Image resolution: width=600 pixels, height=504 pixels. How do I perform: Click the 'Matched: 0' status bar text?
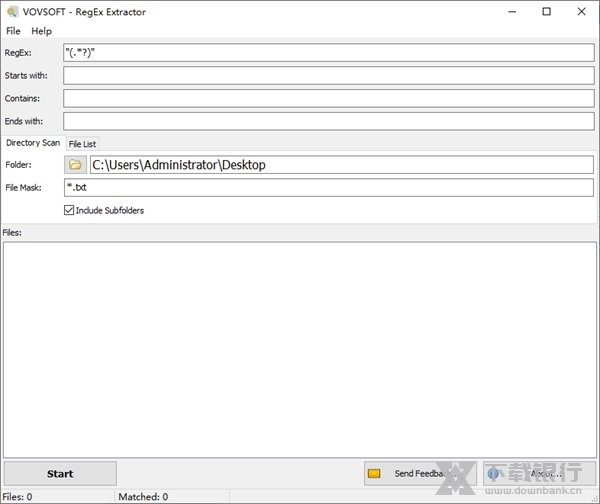143,497
